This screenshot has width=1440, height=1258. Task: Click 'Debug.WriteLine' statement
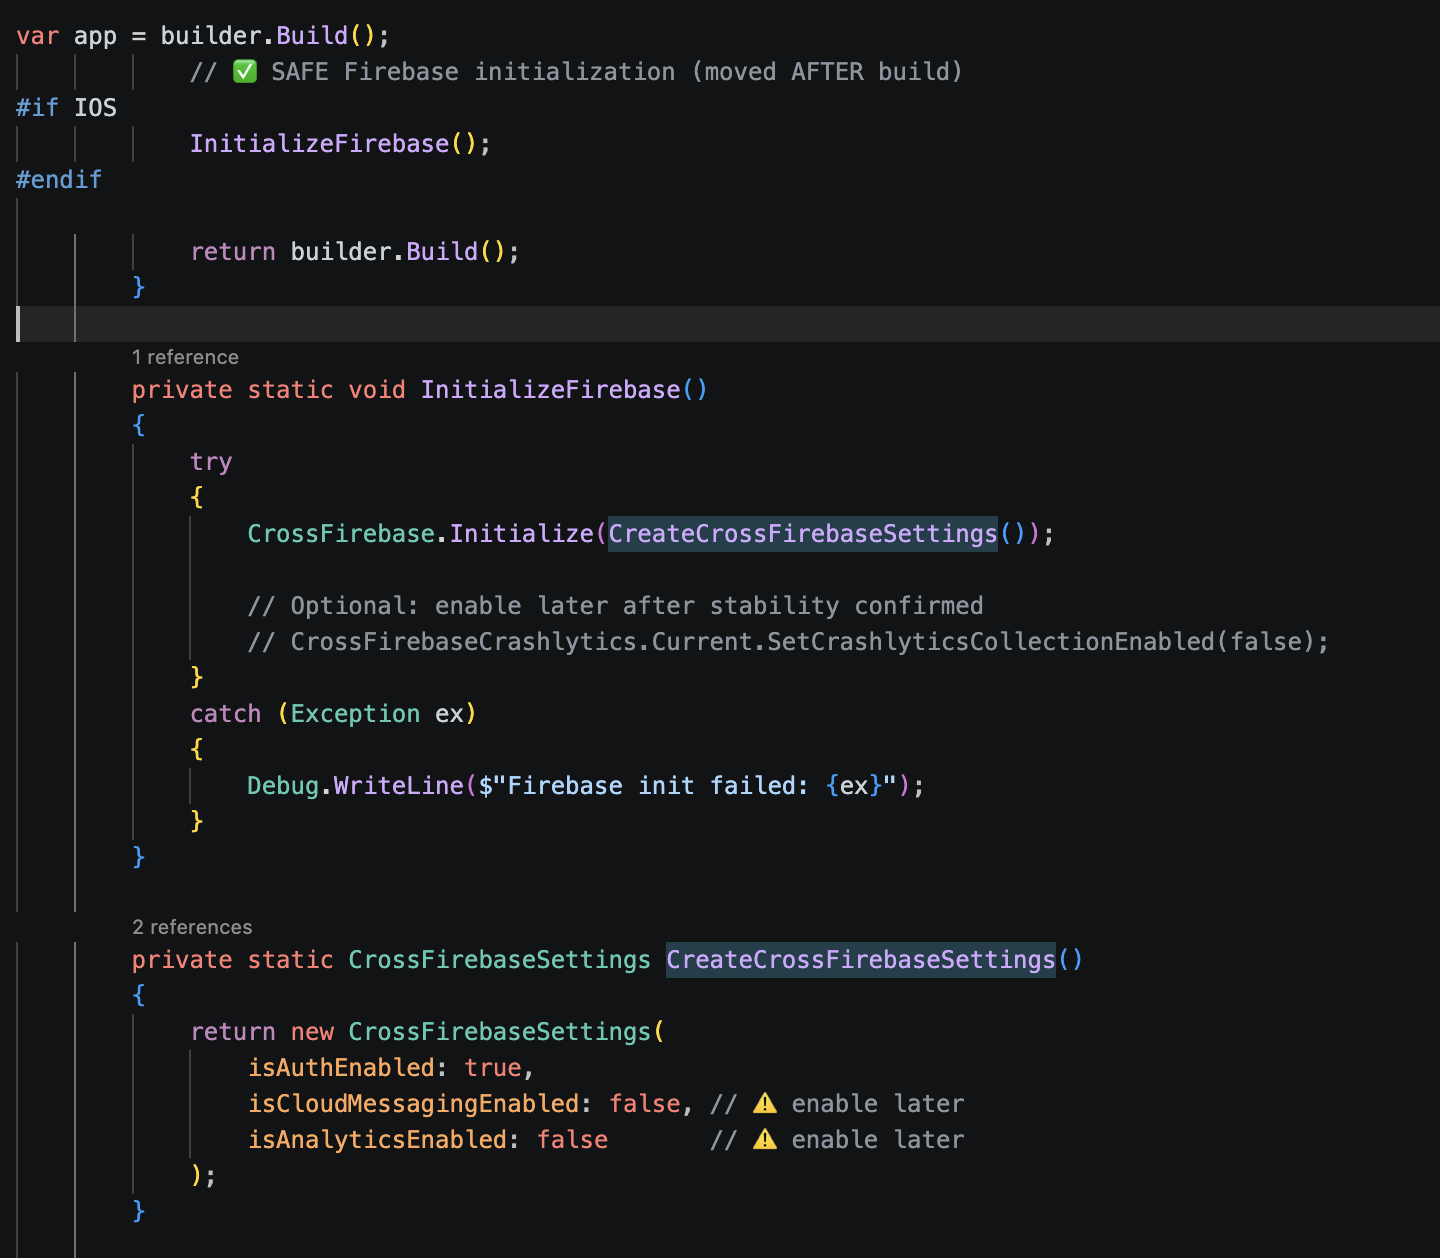[x=585, y=786]
